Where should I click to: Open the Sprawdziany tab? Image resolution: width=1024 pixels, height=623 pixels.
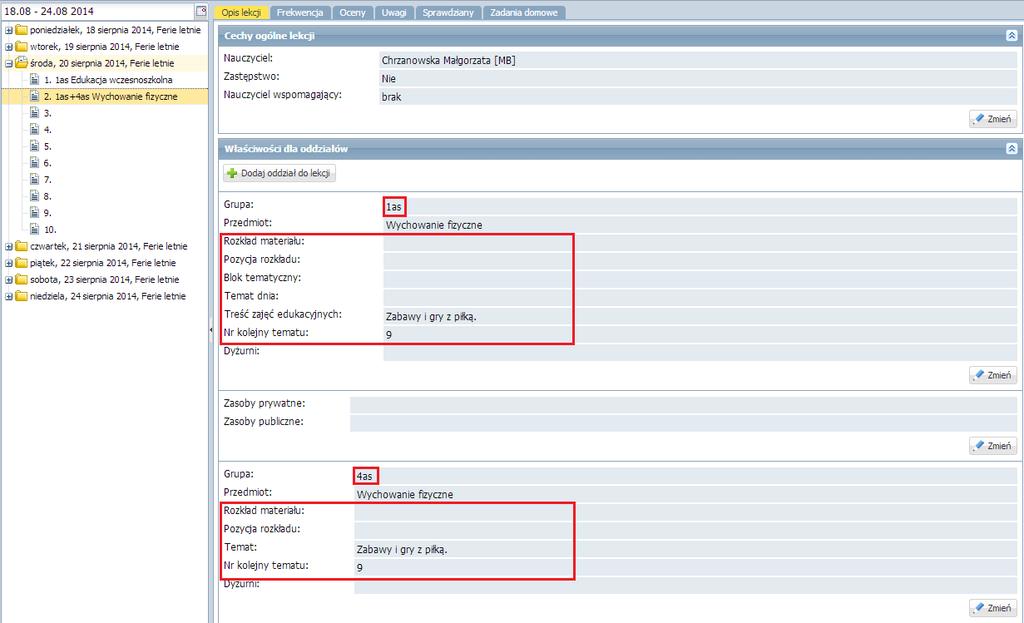point(448,12)
